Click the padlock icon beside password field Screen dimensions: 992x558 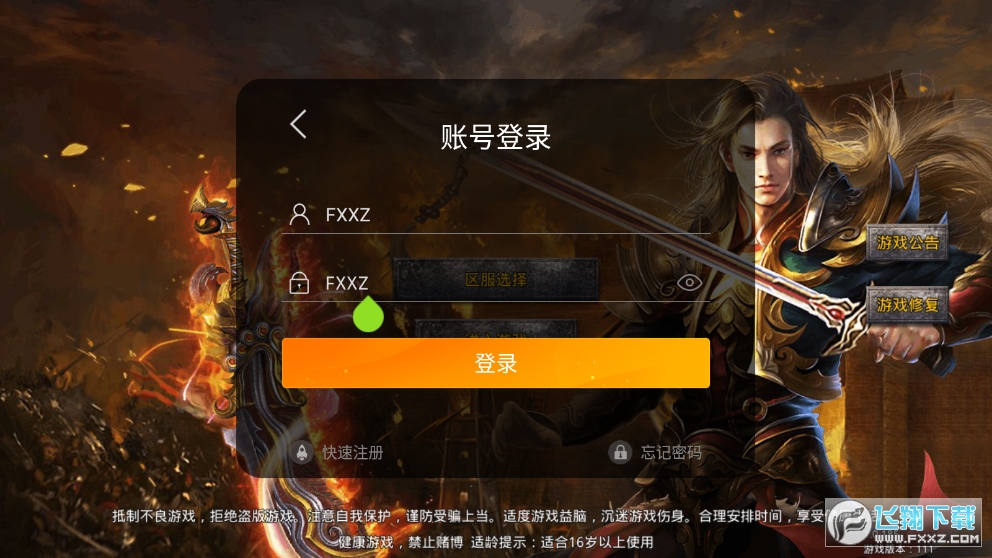tap(299, 283)
